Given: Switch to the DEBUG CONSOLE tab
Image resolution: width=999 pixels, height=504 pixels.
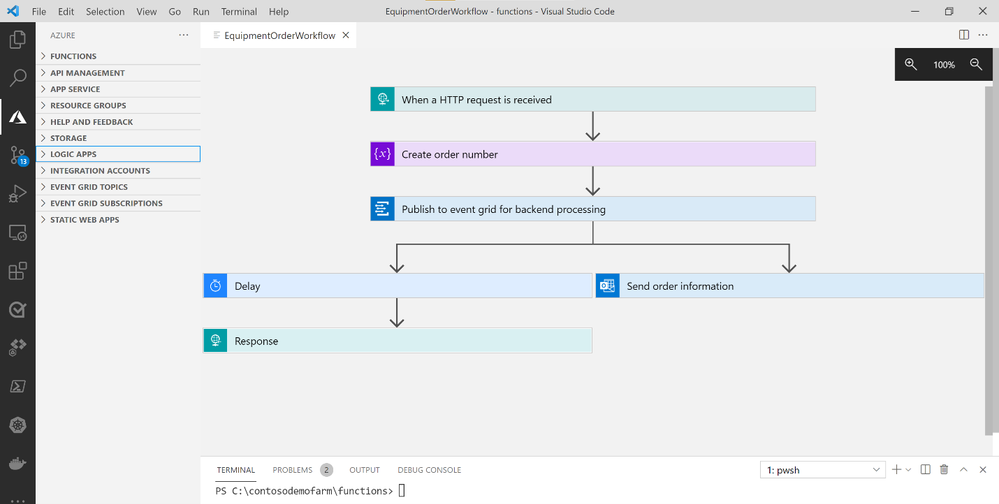Looking at the screenshot, I should [429, 470].
